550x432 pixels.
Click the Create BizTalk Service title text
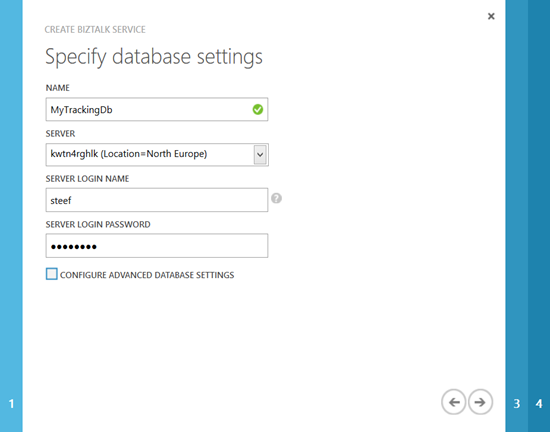95,29
